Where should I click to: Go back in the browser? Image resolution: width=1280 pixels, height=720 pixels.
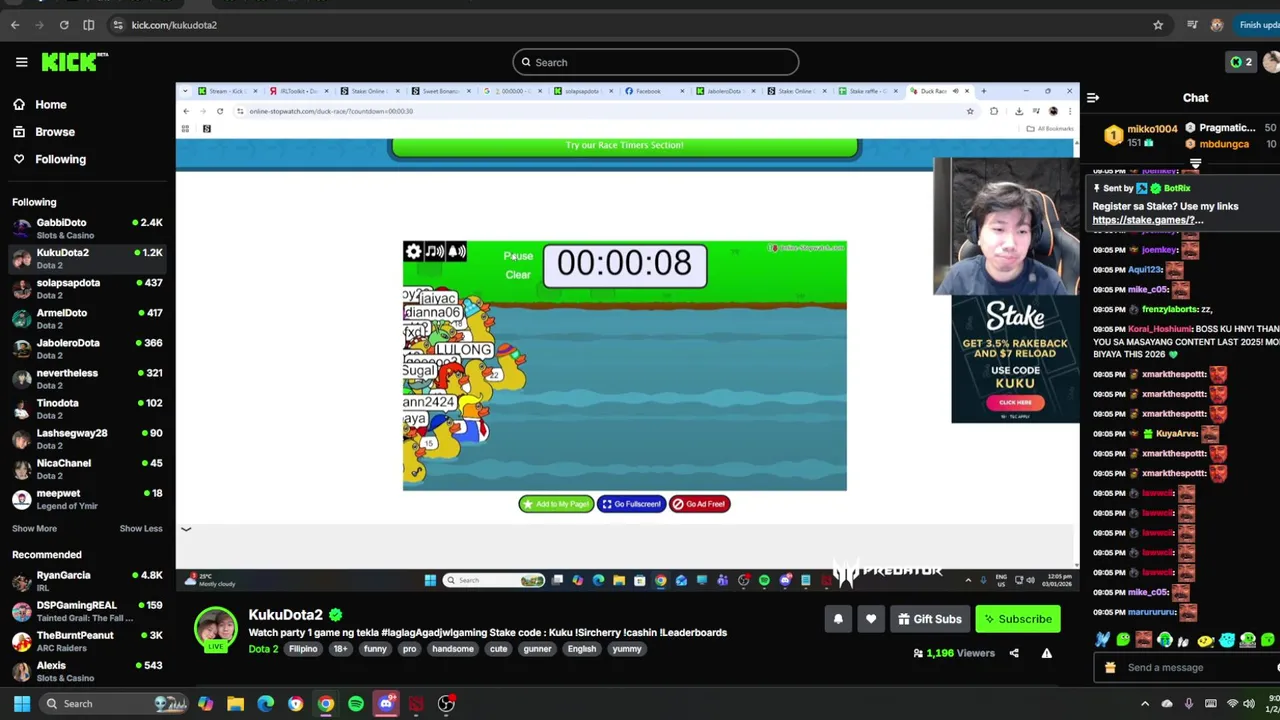point(15,25)
